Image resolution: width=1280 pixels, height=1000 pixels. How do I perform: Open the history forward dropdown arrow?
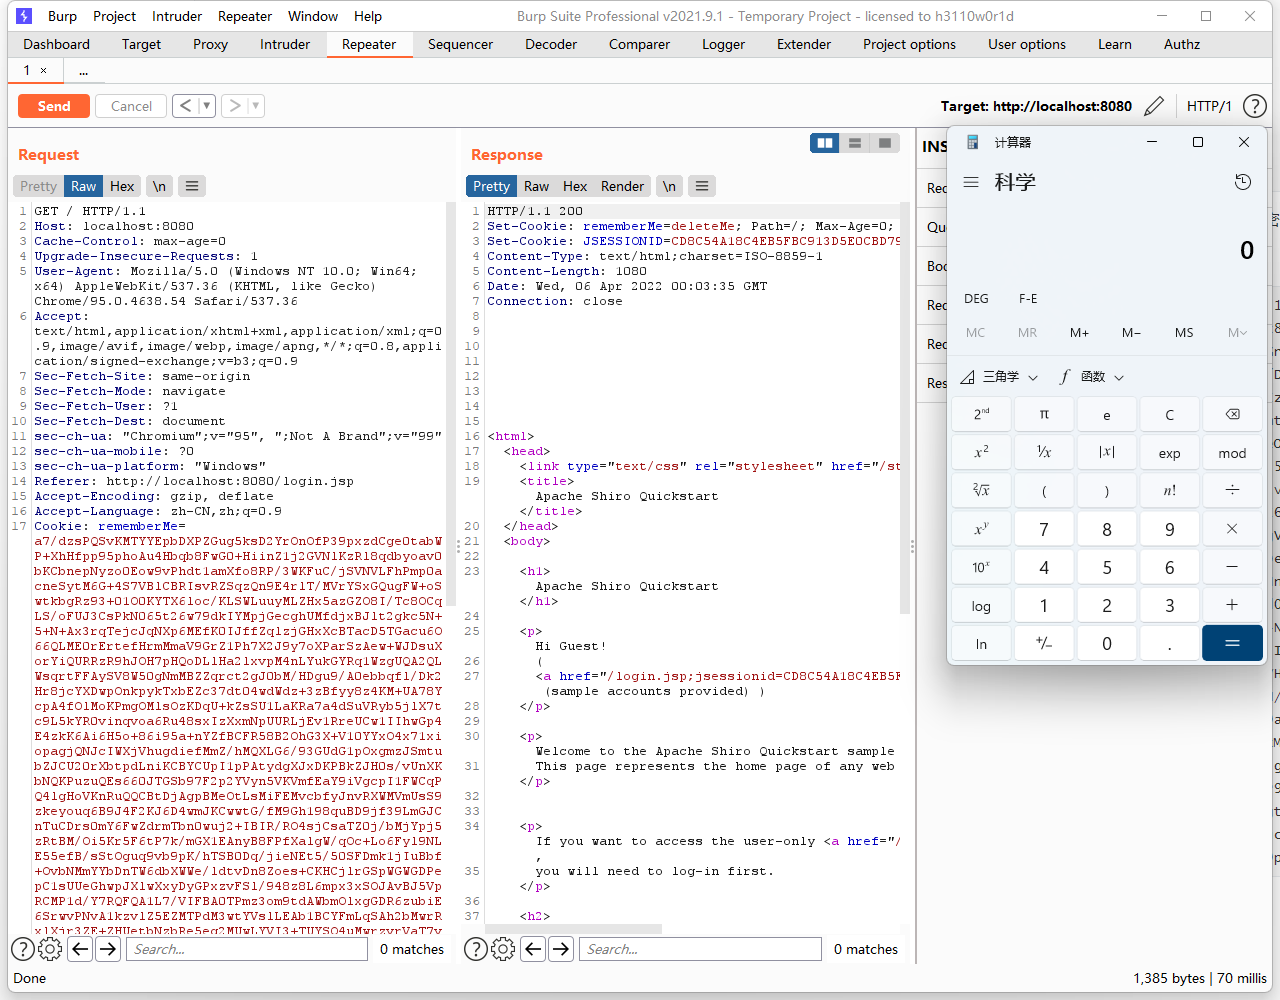pyautogui.click(x=256, y=106)
